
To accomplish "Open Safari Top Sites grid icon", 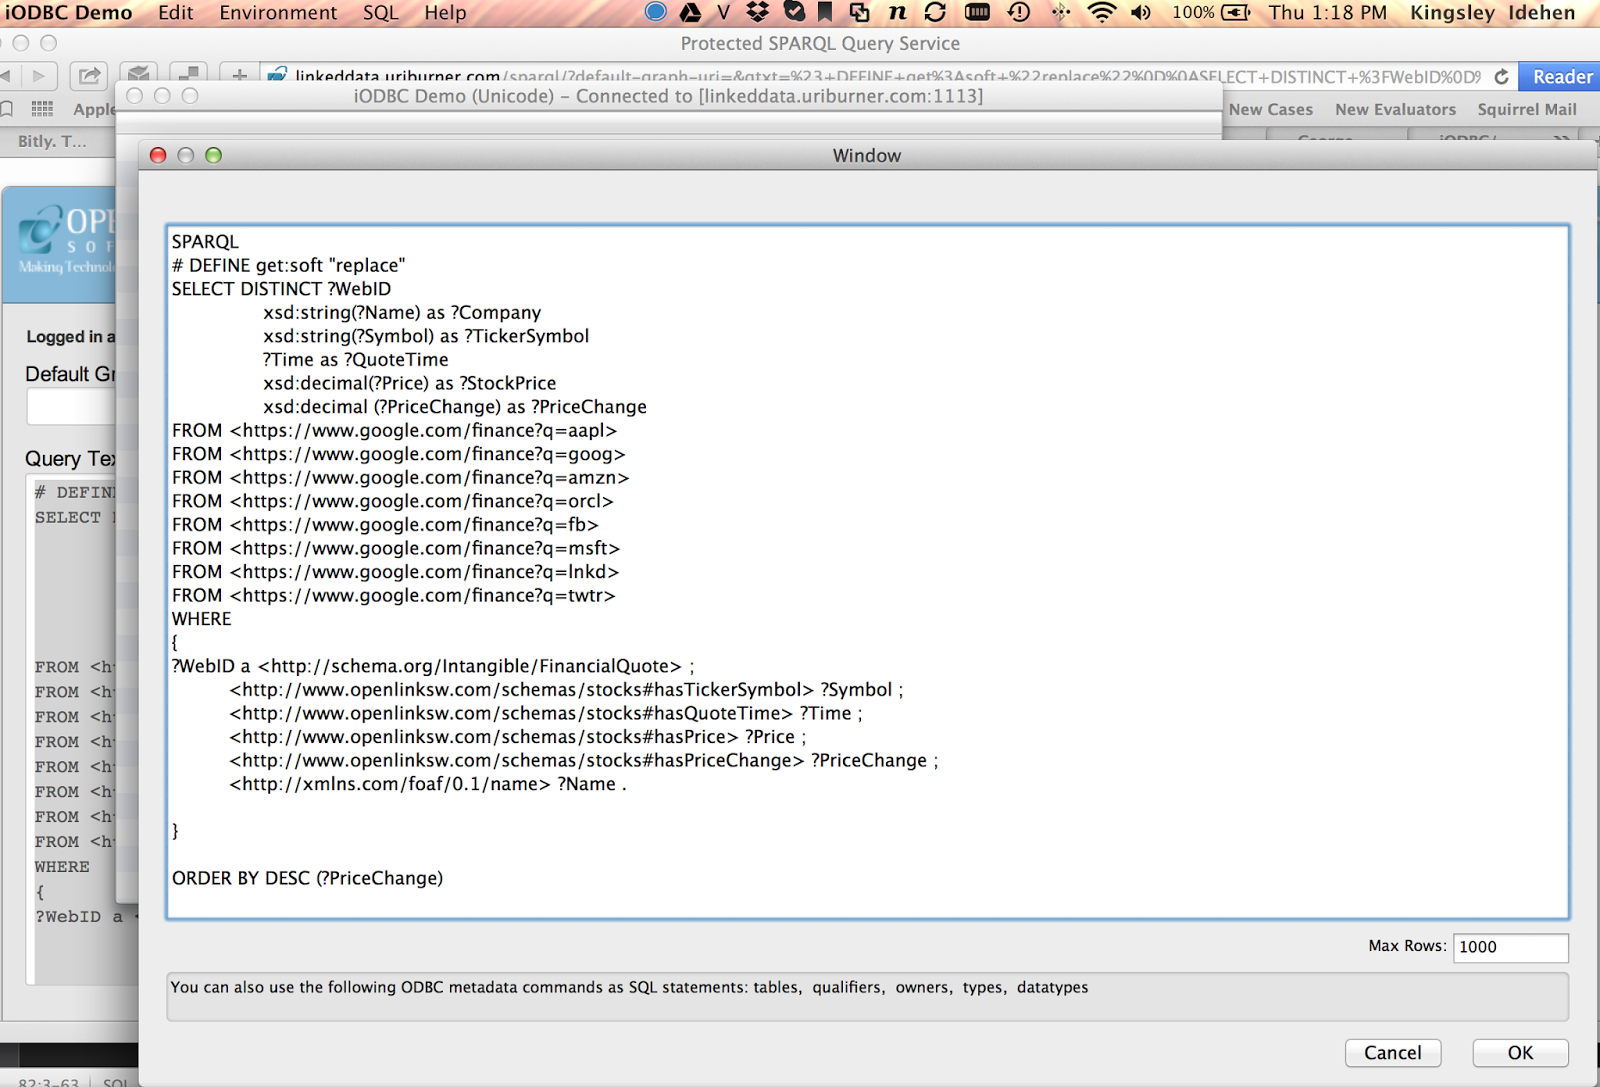I will pos(42,109).
